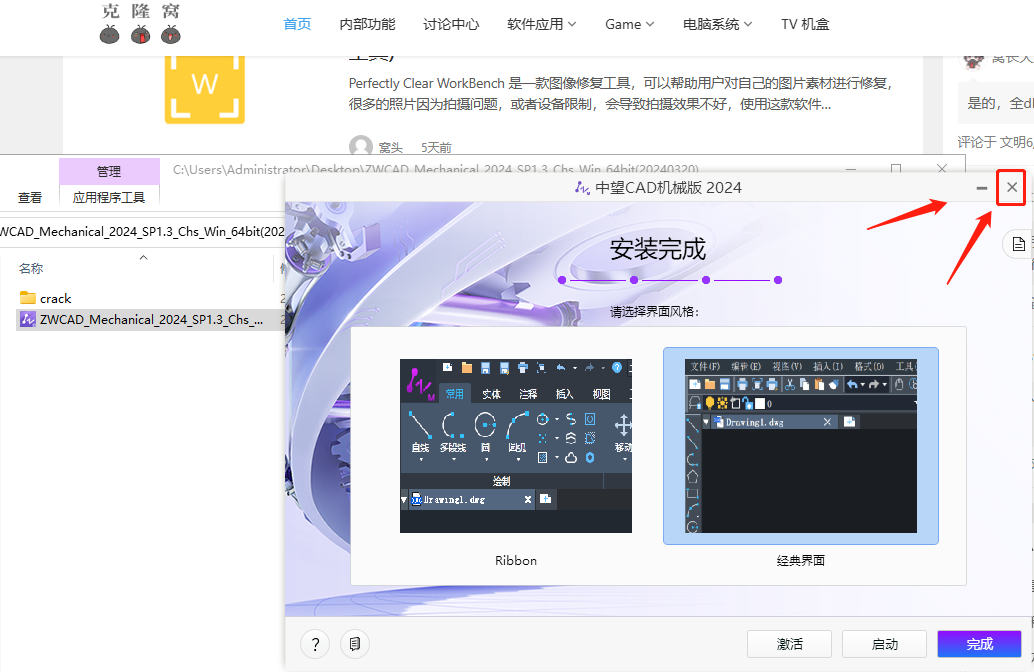Click the commenter avatar in sidebar
This screenshot has height=672, width=1034.
(x=973, y=61)
